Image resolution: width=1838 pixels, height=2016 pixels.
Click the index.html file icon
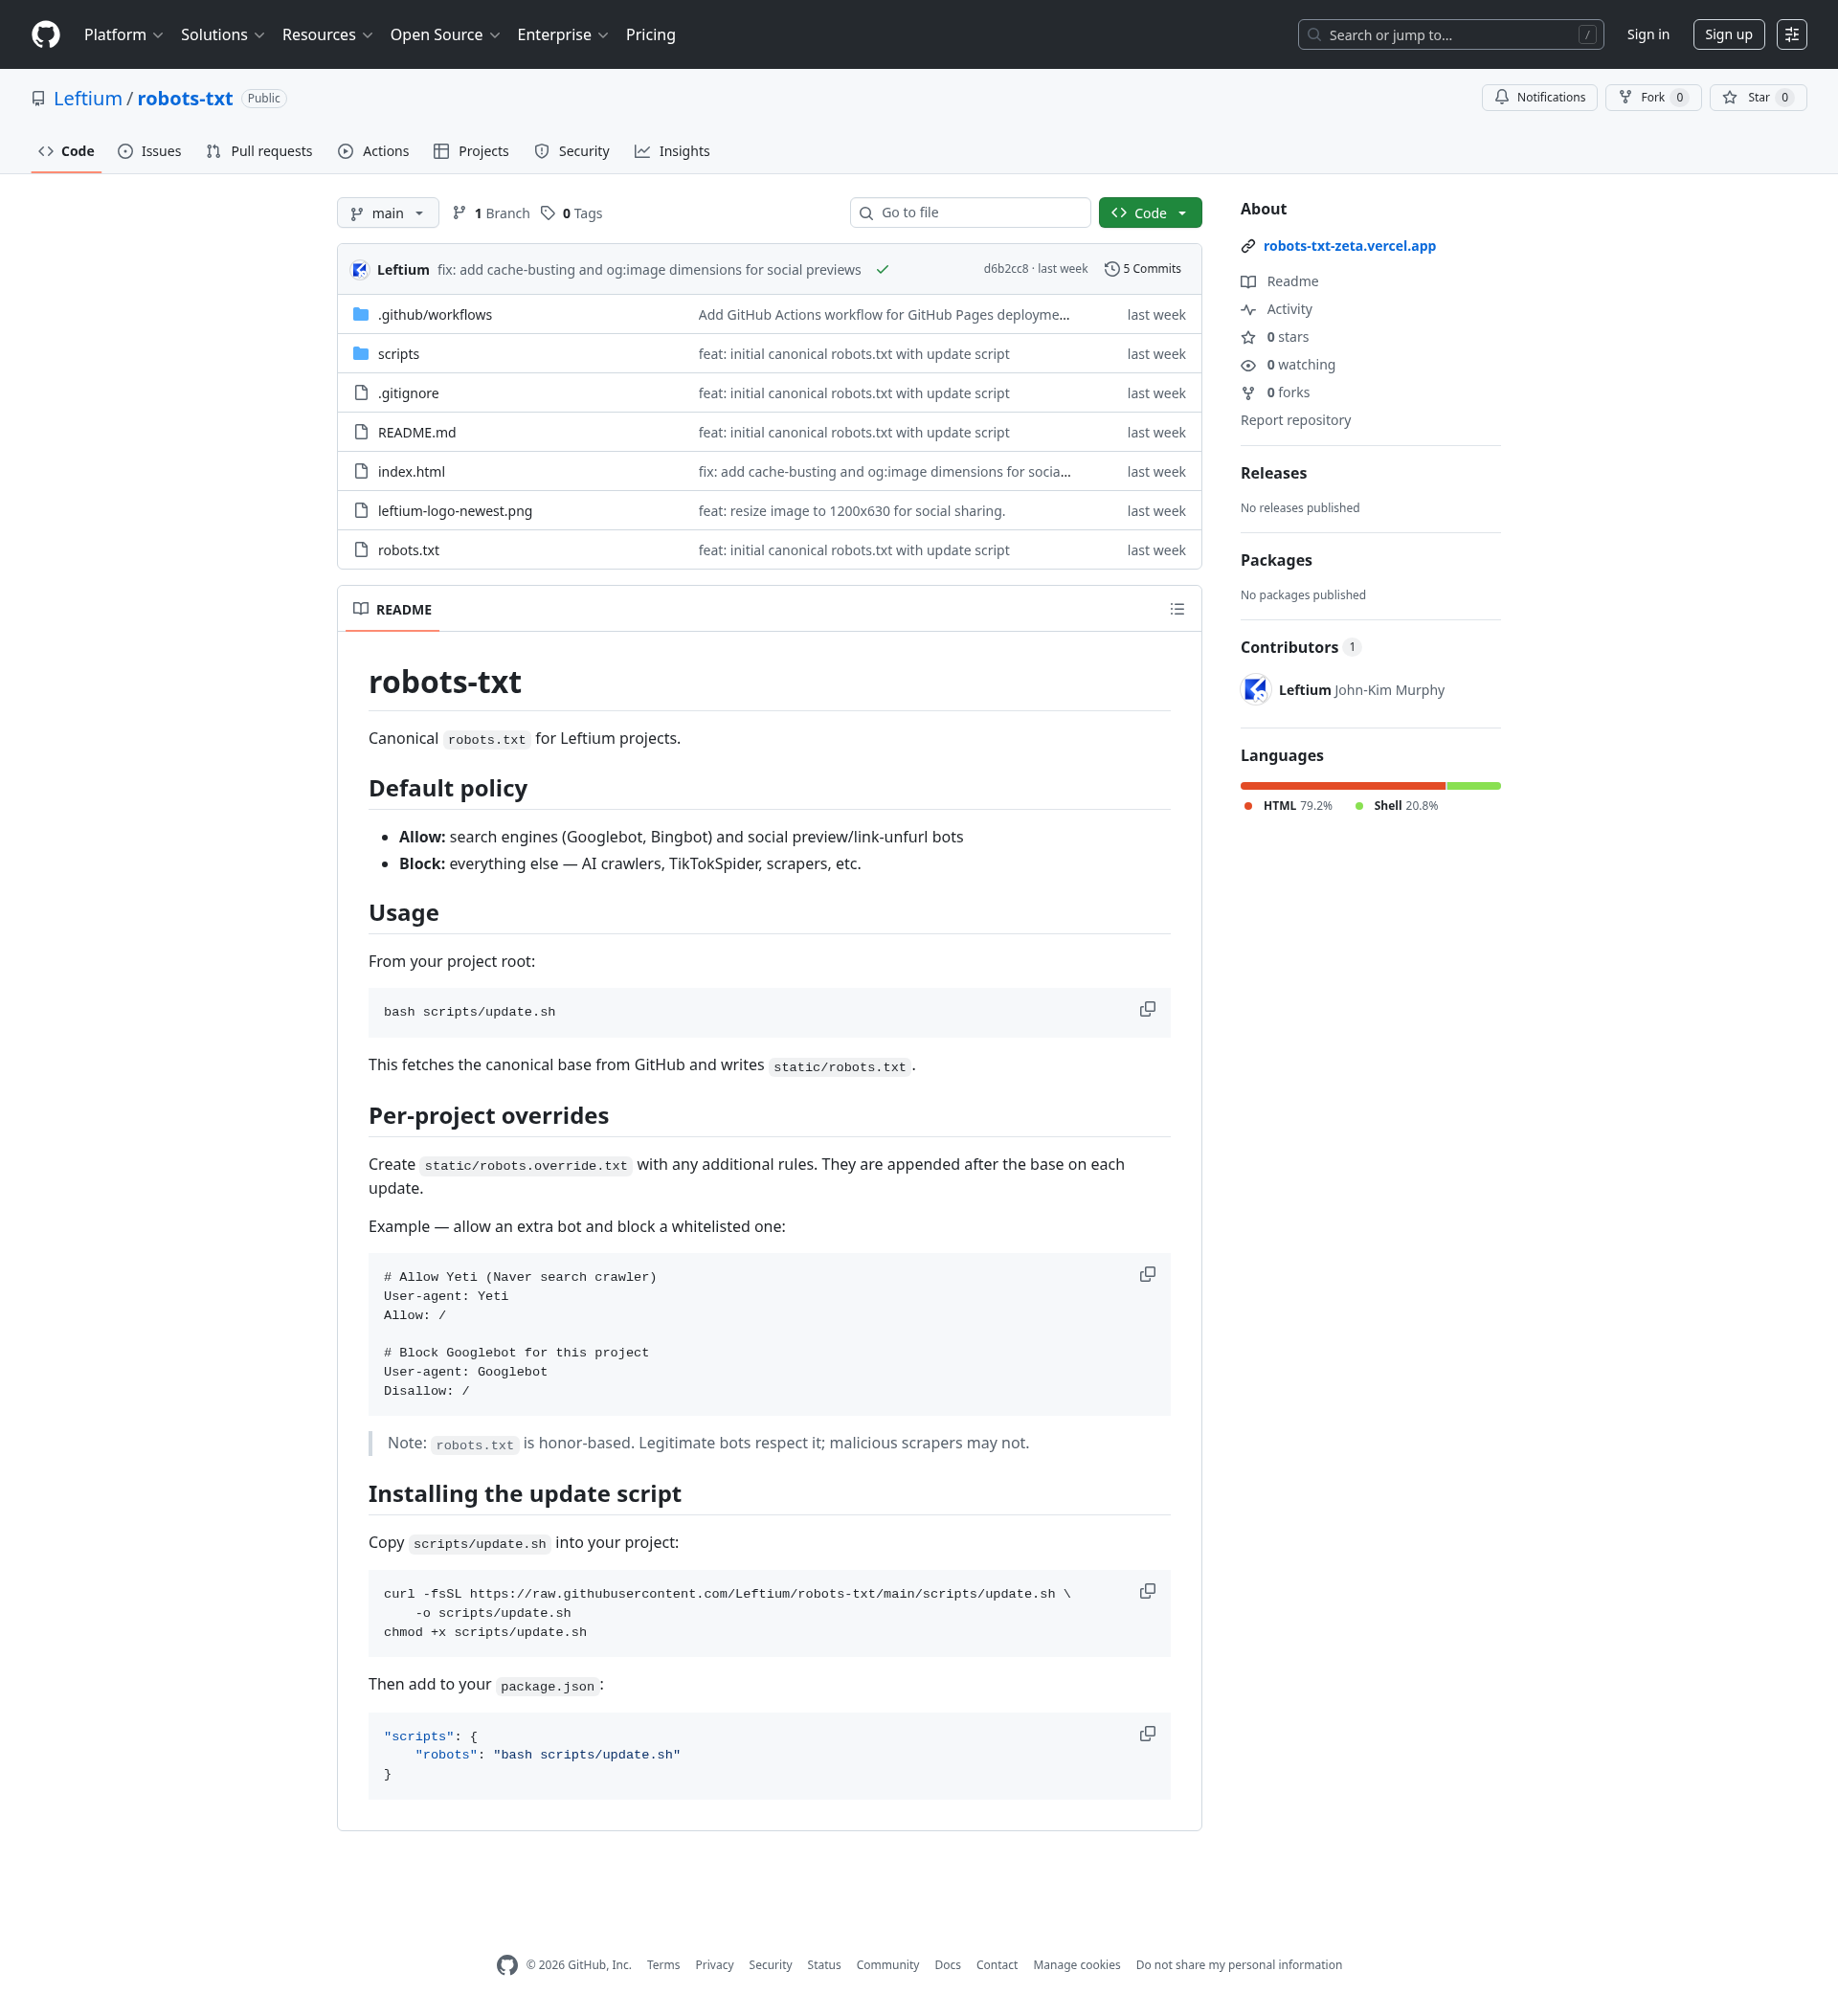[361, 472]
